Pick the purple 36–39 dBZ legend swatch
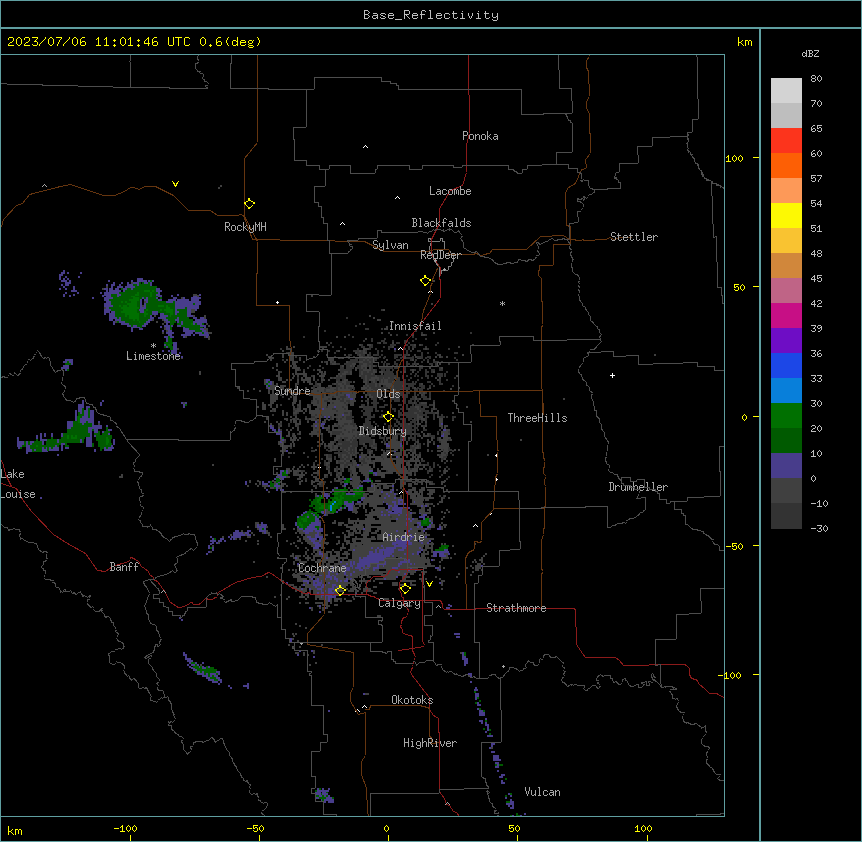Viewport: 862px width, 842px height. 786,341
